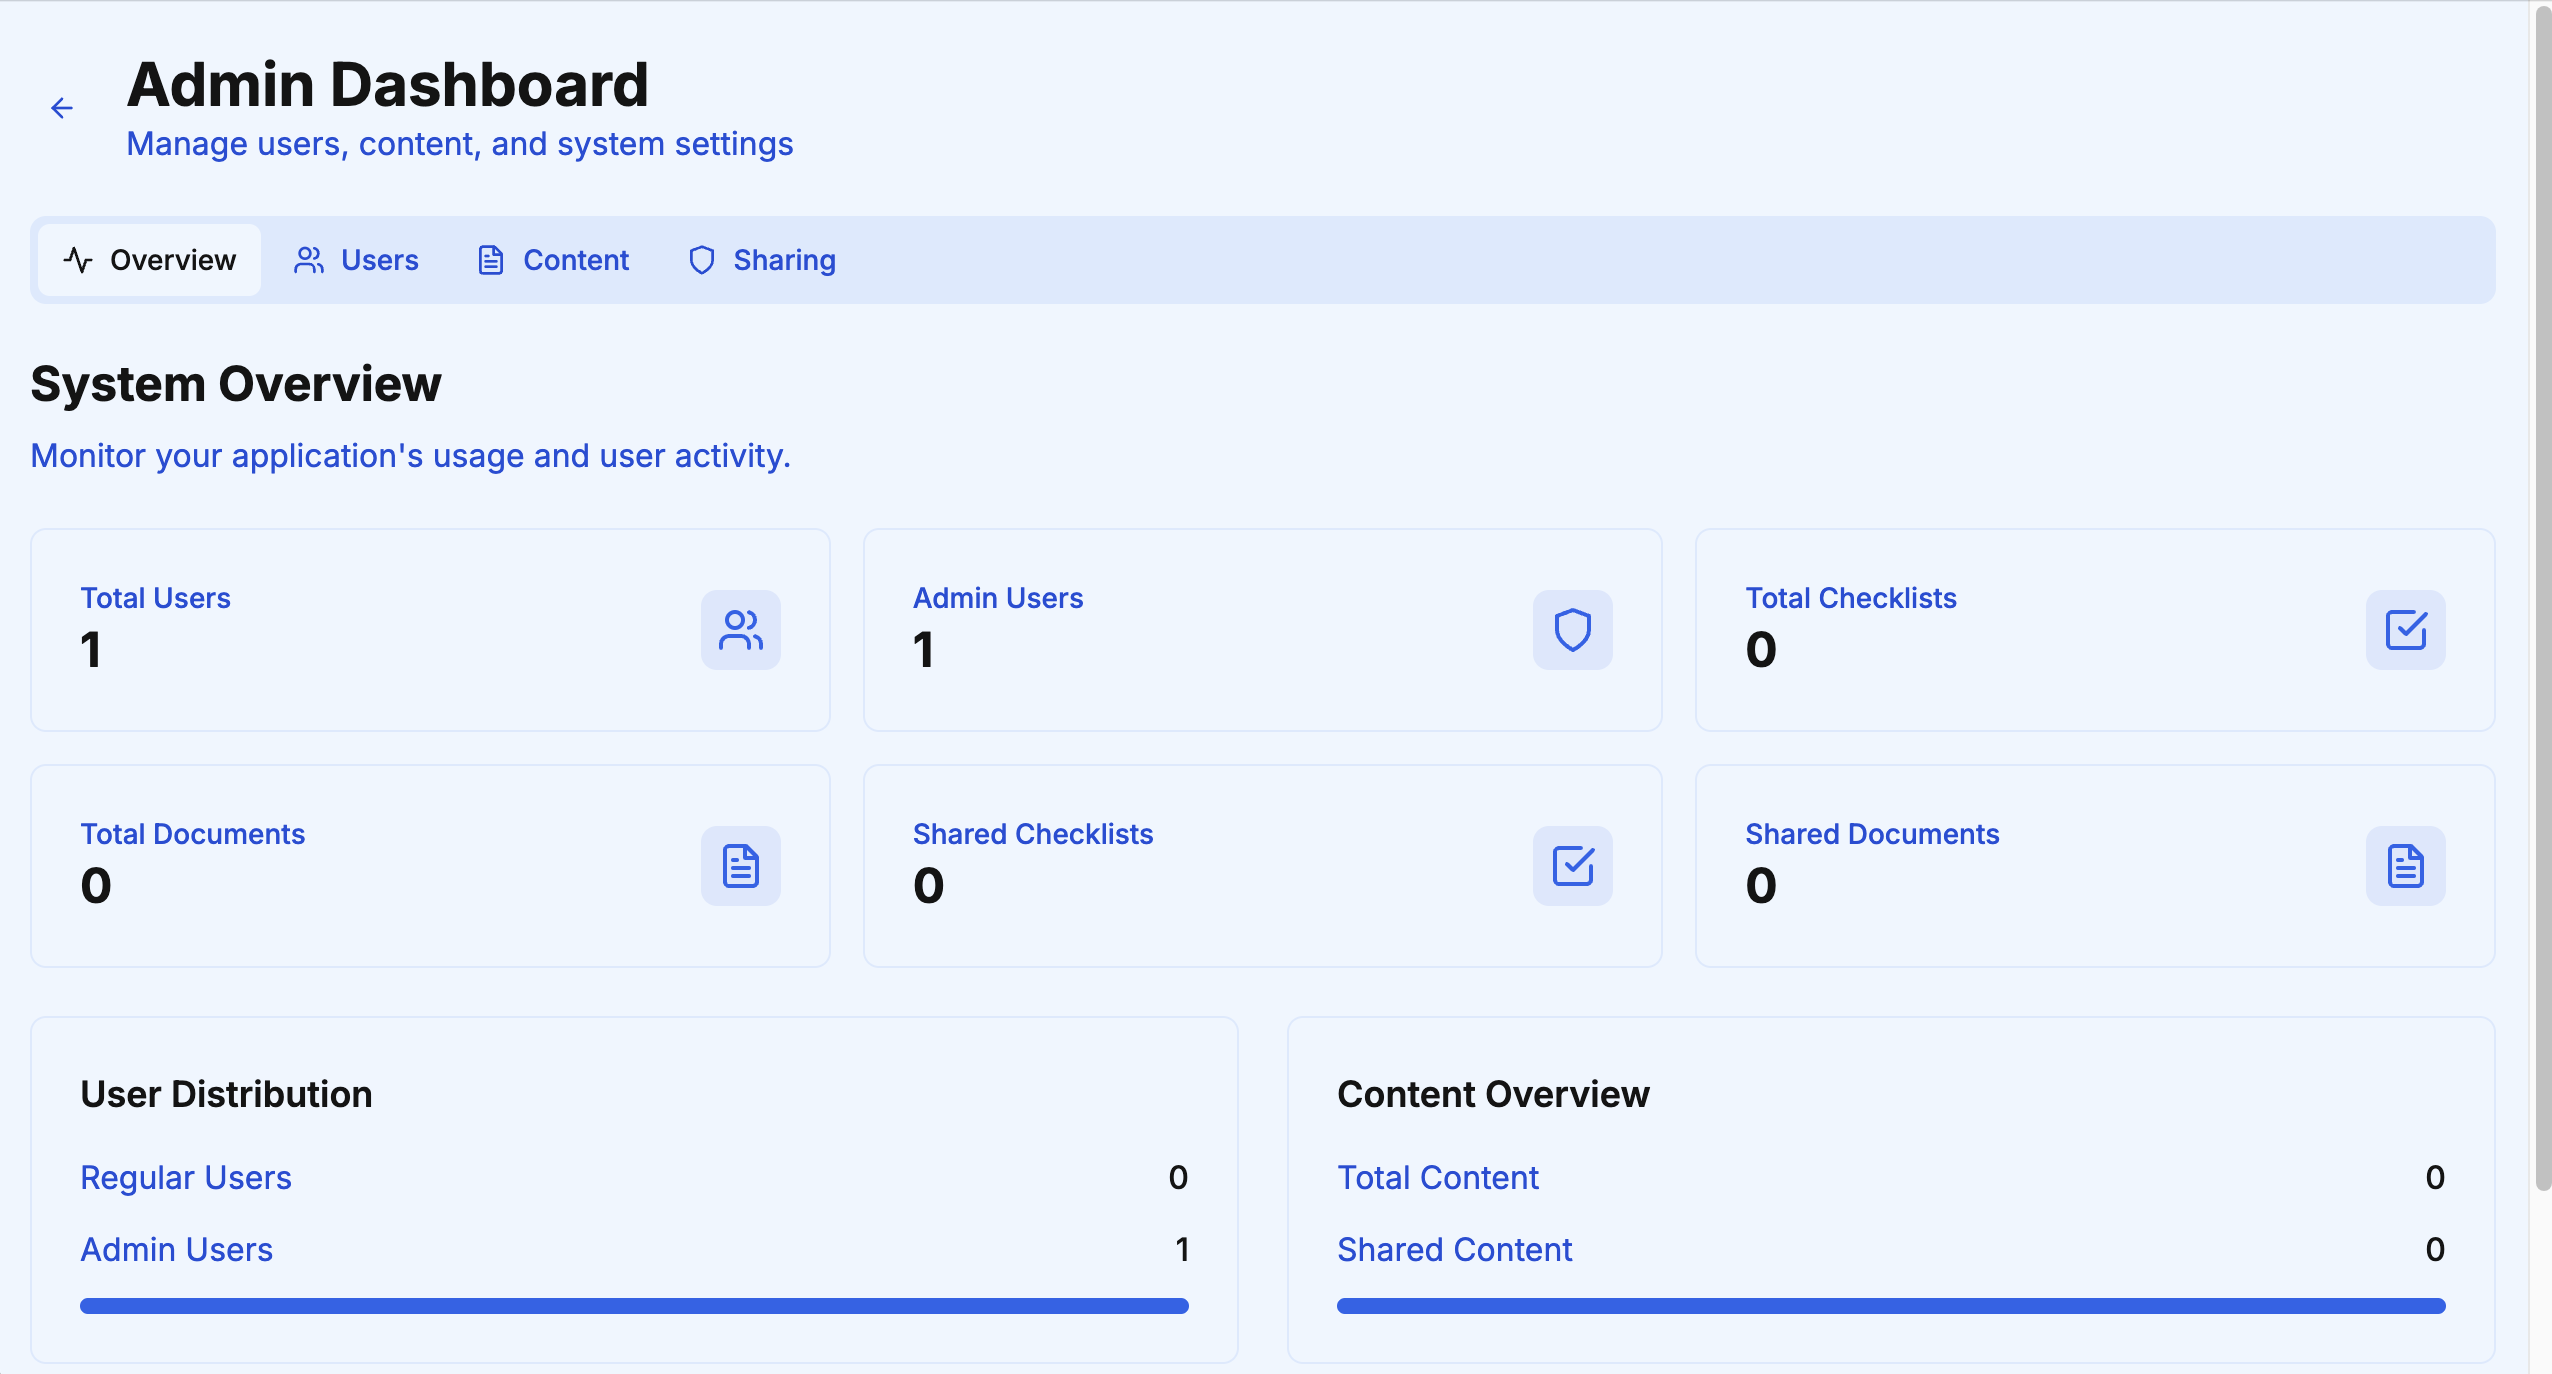The image size is (2552, 1374).
Task: Click the Overview tab activity icon
Action: point(78,260)
